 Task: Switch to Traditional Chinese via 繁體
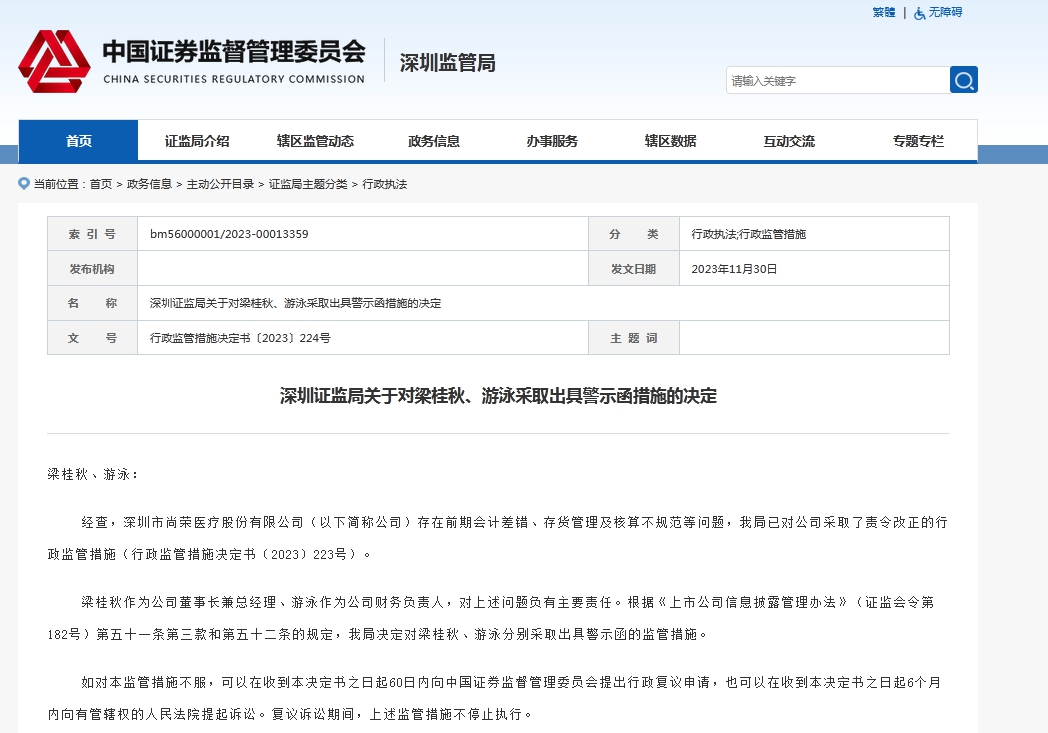click(x=883, y=13)
